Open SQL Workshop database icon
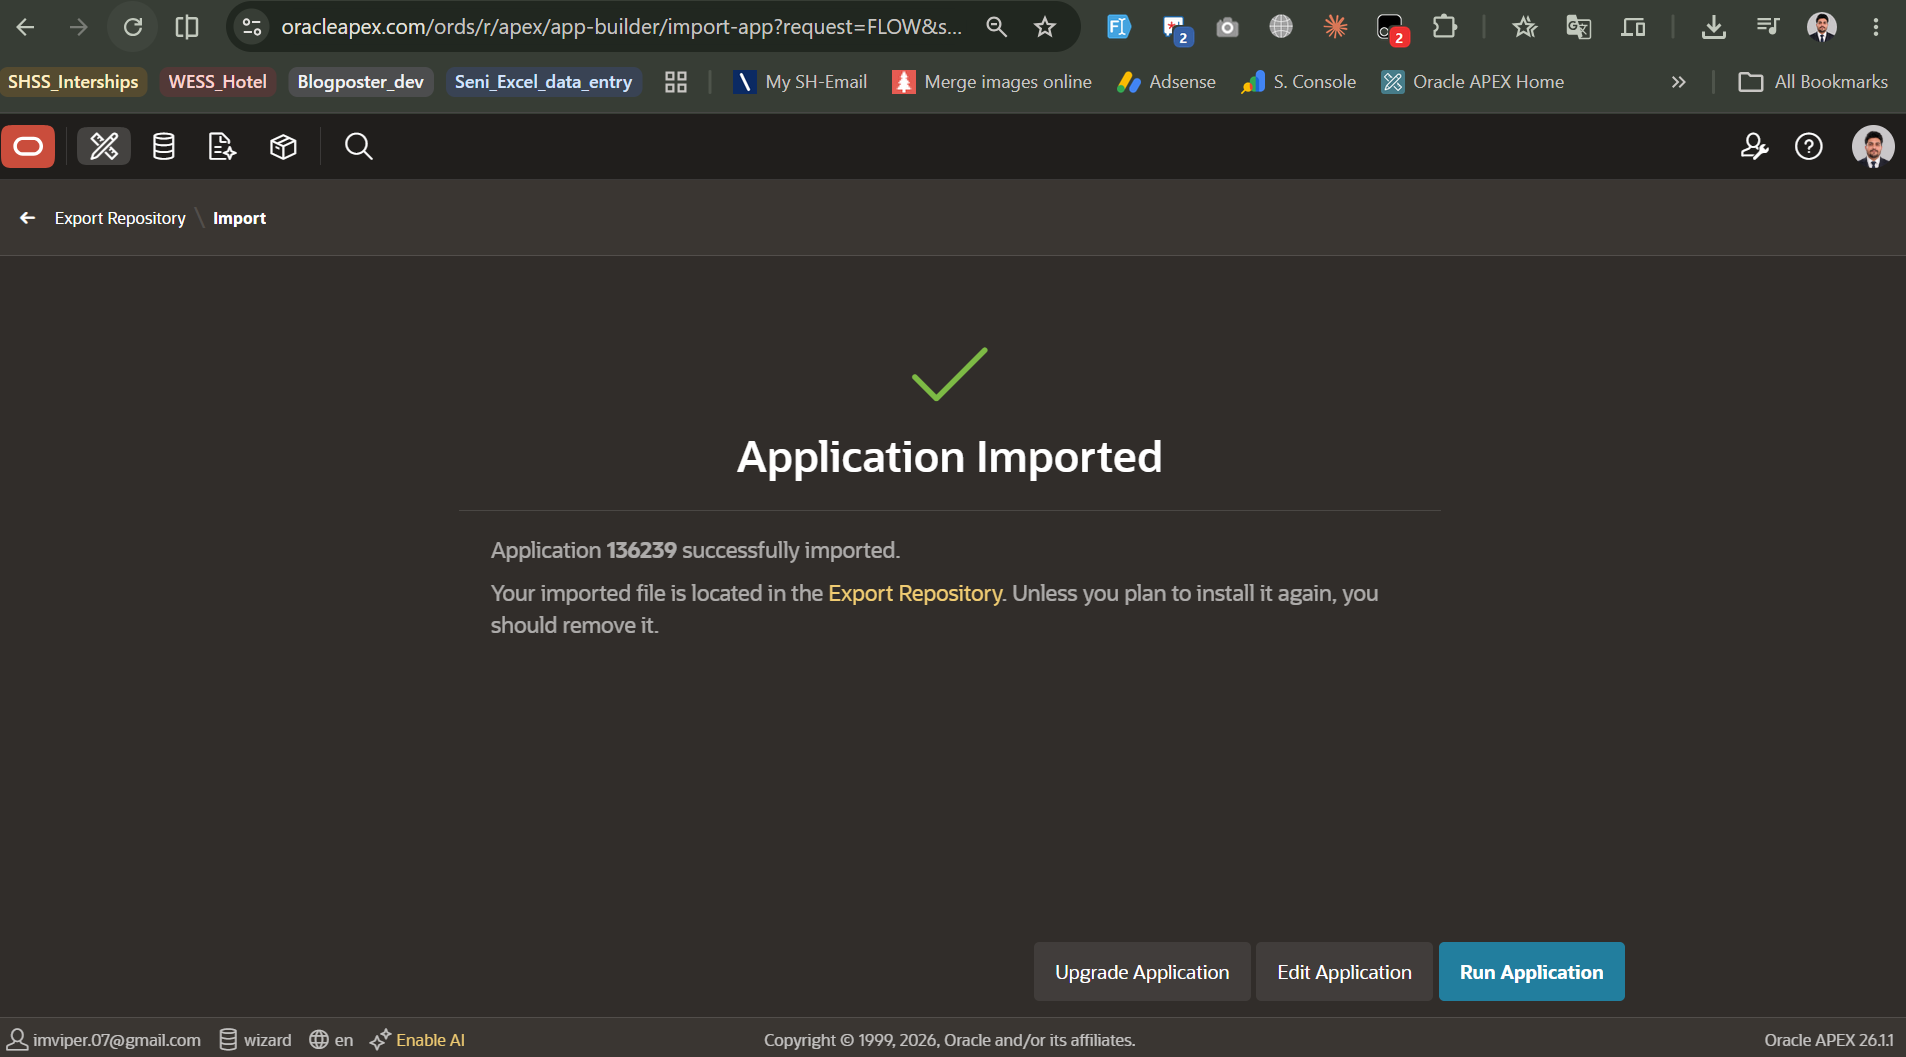Viewport: 1906px width, 1057px height. (164, 147)
